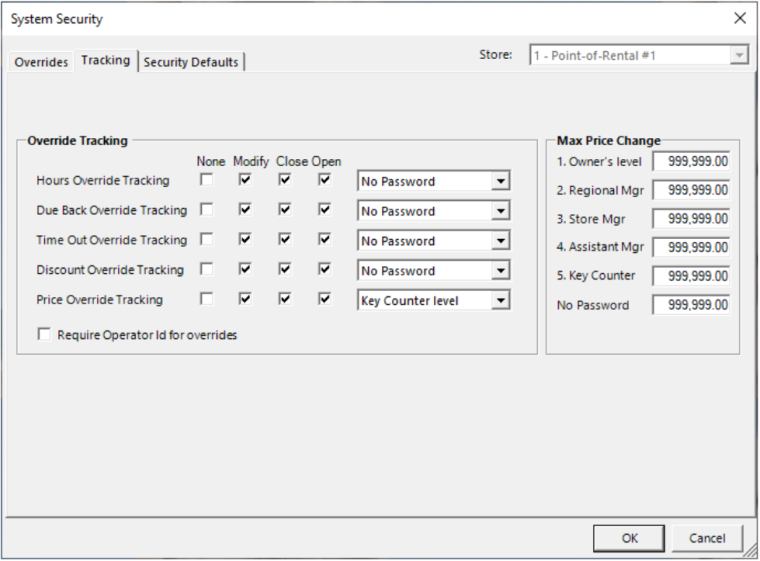The width and height of the screenshot is (760, 561).
Task: Toggle Modify for Time Out Override Tracking
Action: click(x=245, y=240)
